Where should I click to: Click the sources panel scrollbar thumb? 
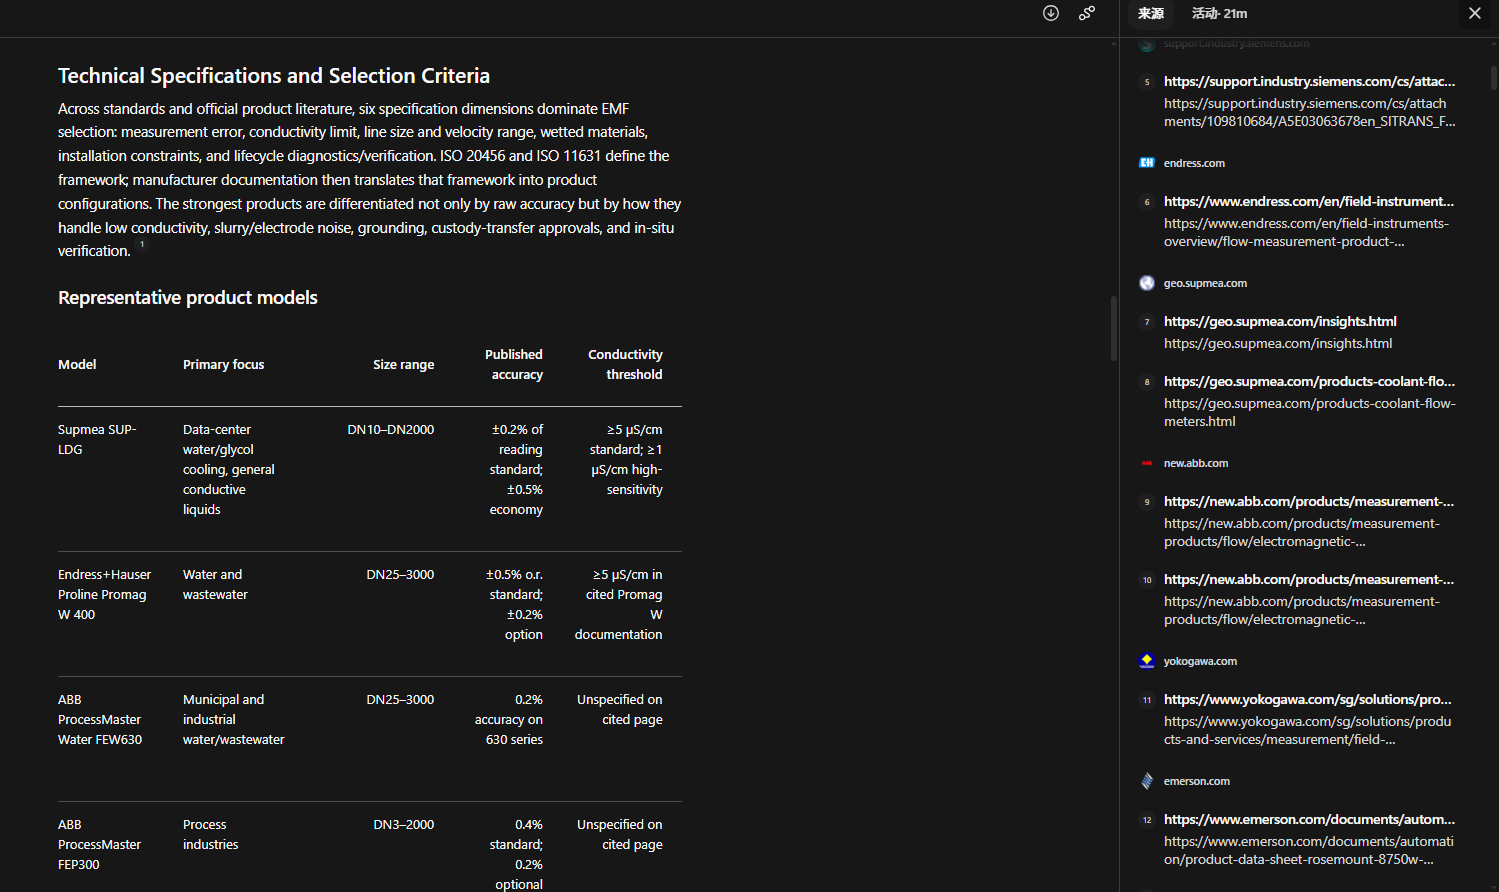[x=1494, y=78]
